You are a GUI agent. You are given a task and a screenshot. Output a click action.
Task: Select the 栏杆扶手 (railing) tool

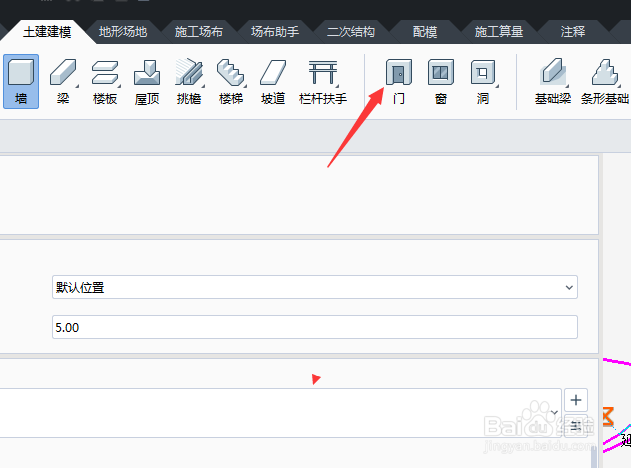323,82
